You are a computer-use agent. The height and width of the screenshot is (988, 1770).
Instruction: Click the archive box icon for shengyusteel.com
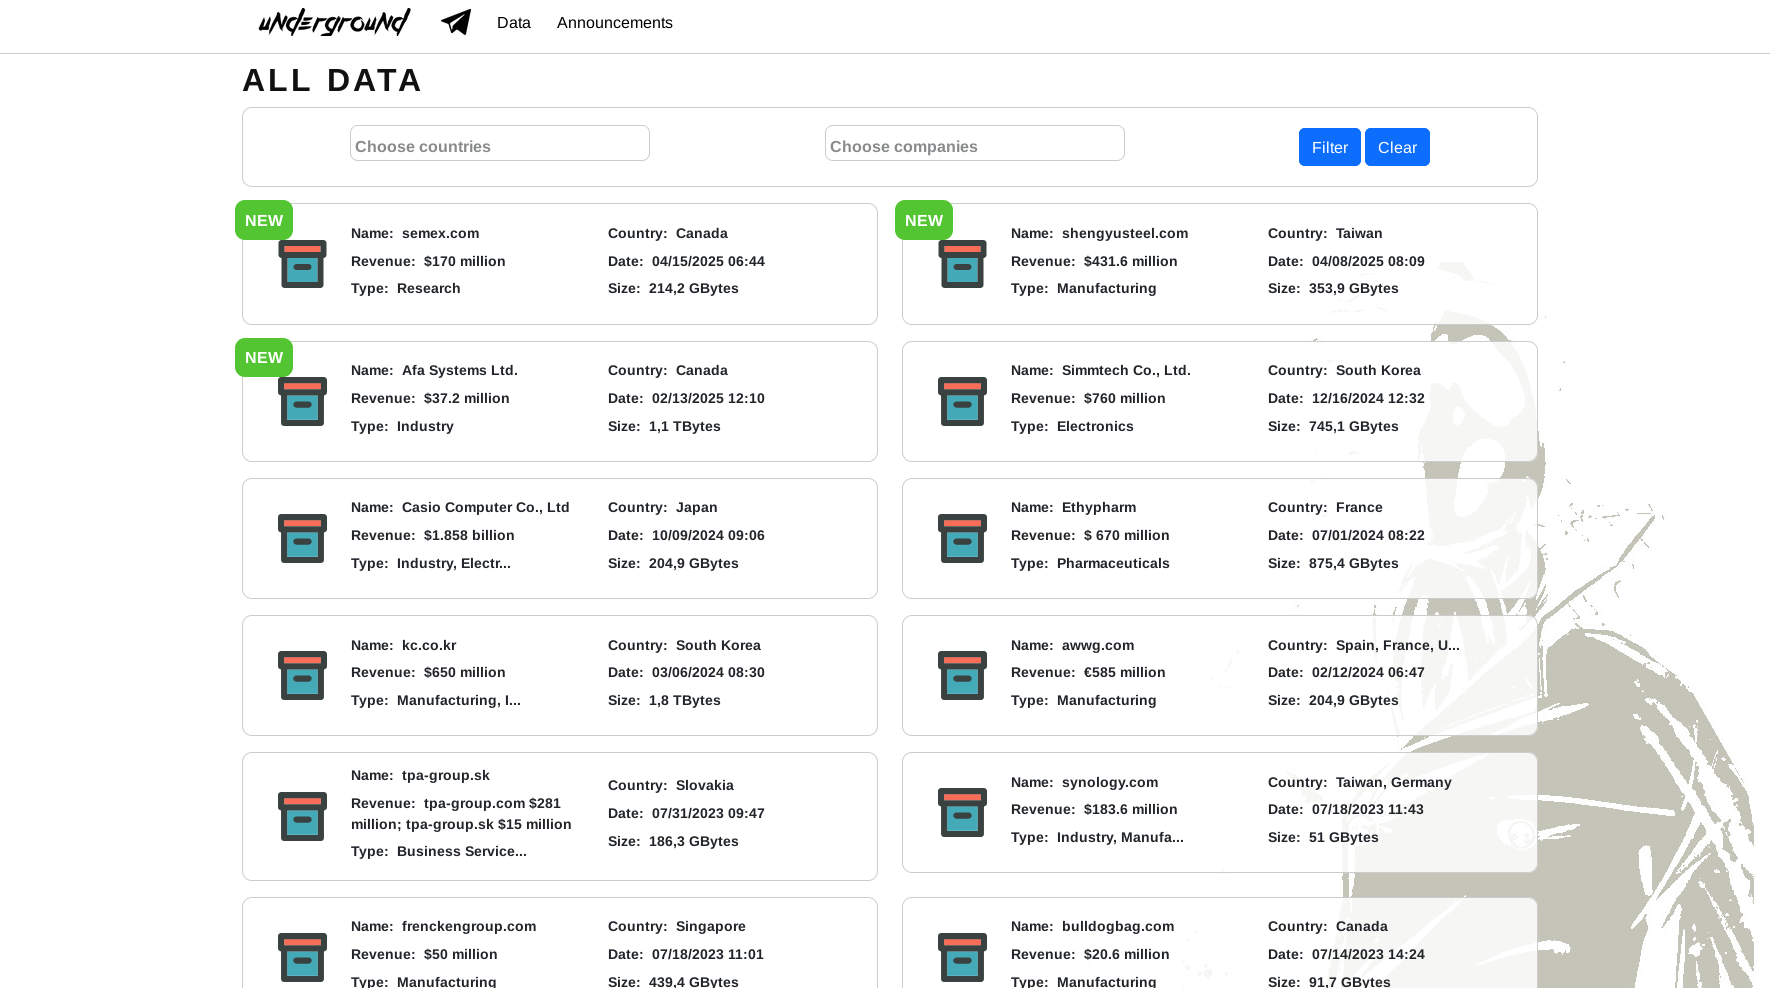(962, 264)
